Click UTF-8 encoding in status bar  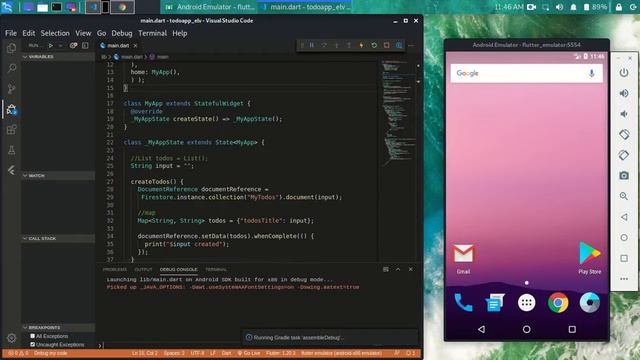coord(197,353)
